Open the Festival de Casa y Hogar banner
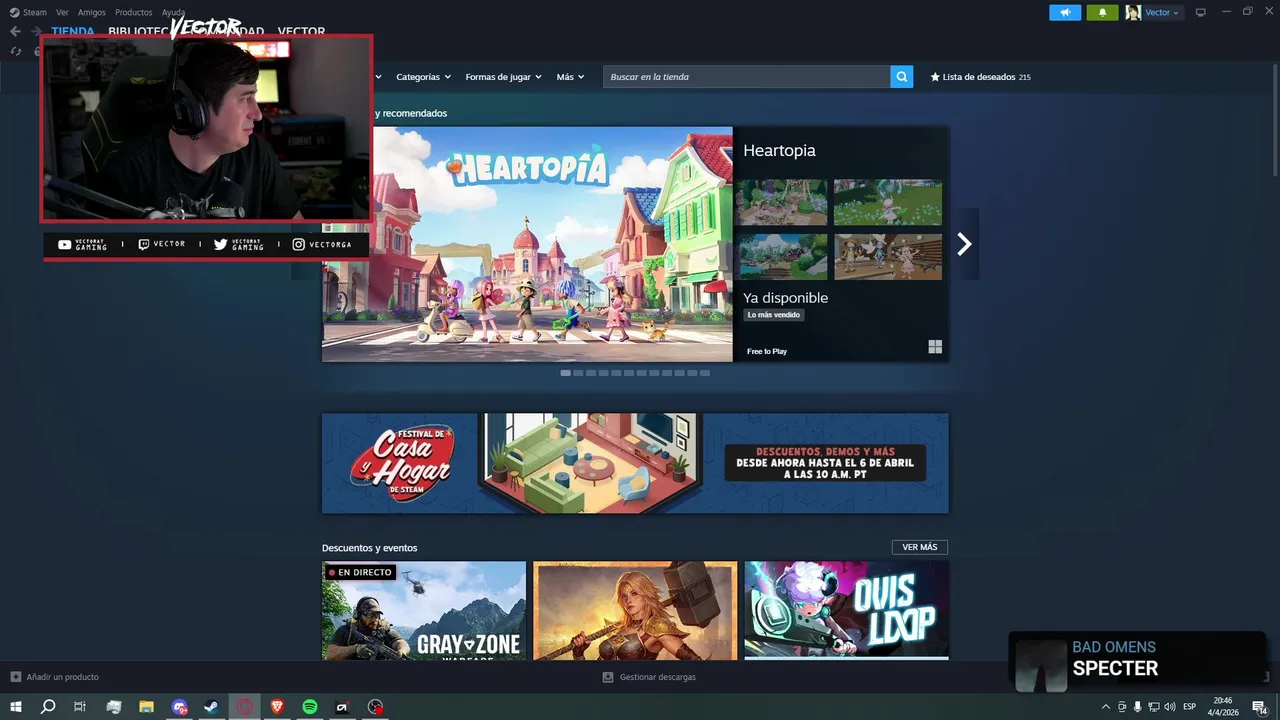The height and width of the screenshot is (720, 1280). pos(635,463)
